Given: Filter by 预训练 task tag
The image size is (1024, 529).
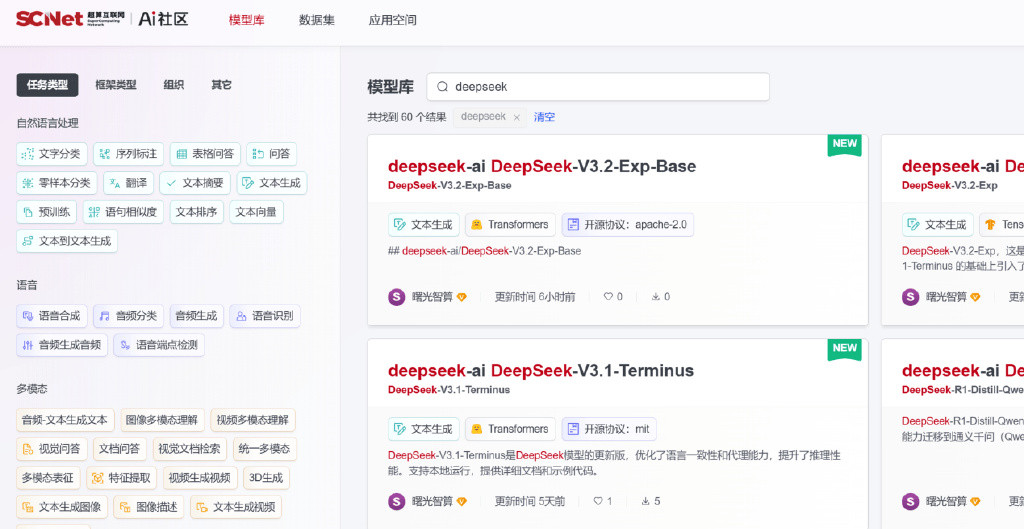Looking at the screenshot, I should (46, 212).
